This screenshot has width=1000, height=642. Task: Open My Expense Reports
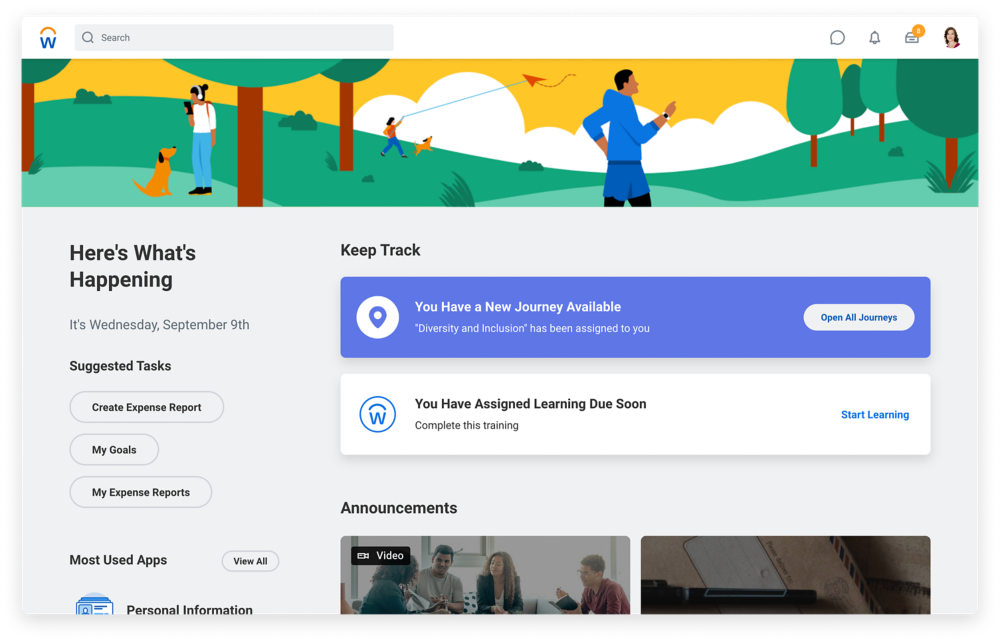tap(140, 493)
